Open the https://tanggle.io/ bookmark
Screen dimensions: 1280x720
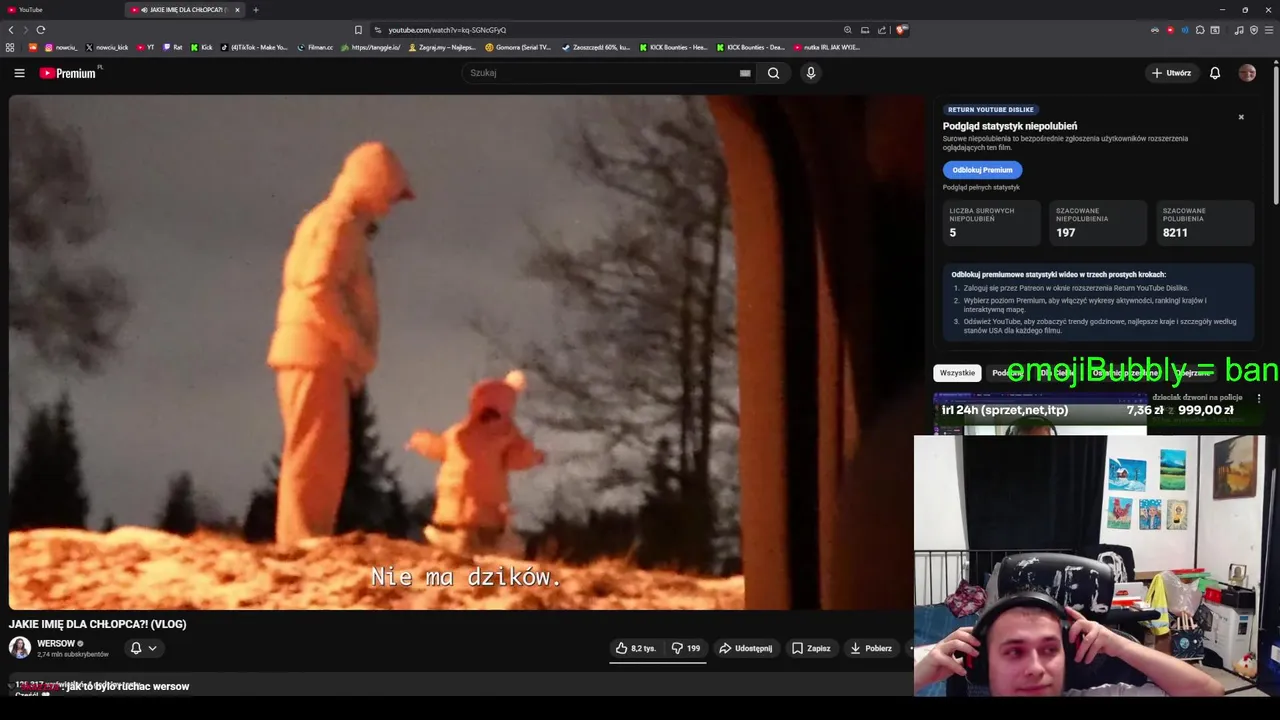coord(371,47)
